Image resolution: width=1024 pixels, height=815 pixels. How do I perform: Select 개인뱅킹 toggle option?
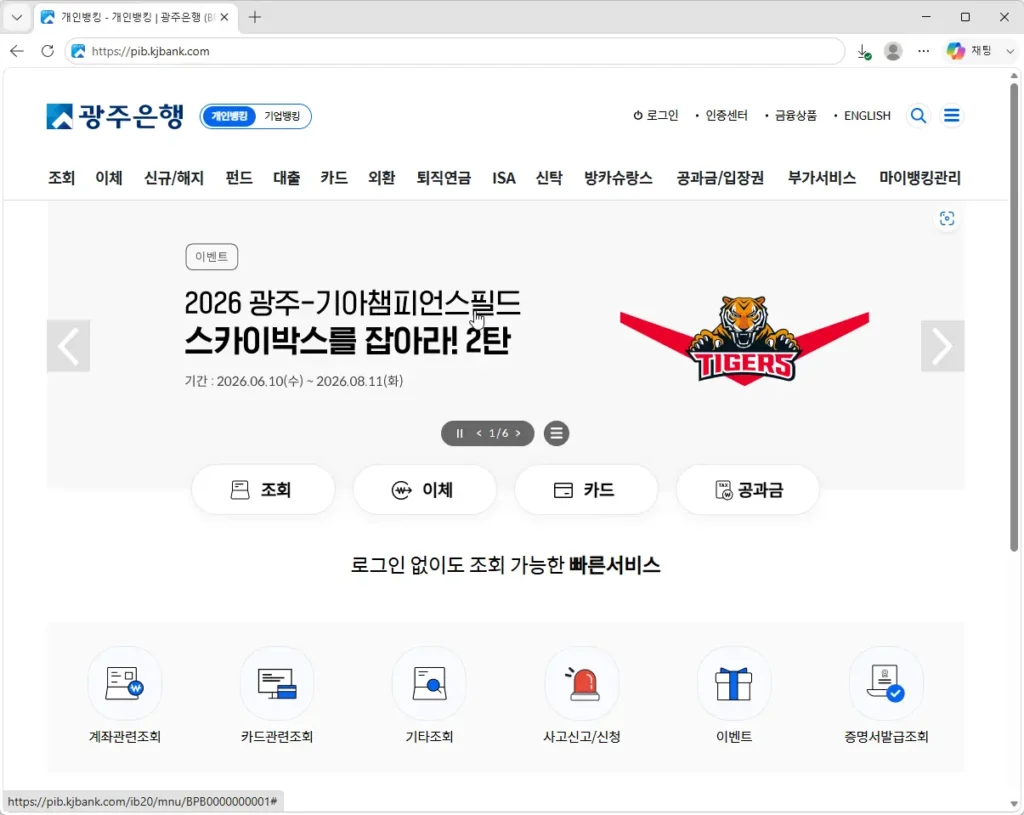pos(229,116)
